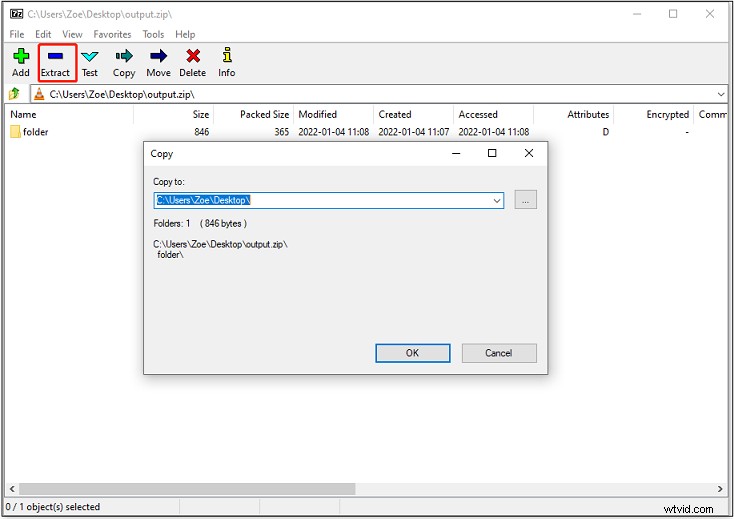734x519 pixels.
Task: Click modified date 2022-01-04 11:08
Action: pyautogui.click(x=334, y=132)
